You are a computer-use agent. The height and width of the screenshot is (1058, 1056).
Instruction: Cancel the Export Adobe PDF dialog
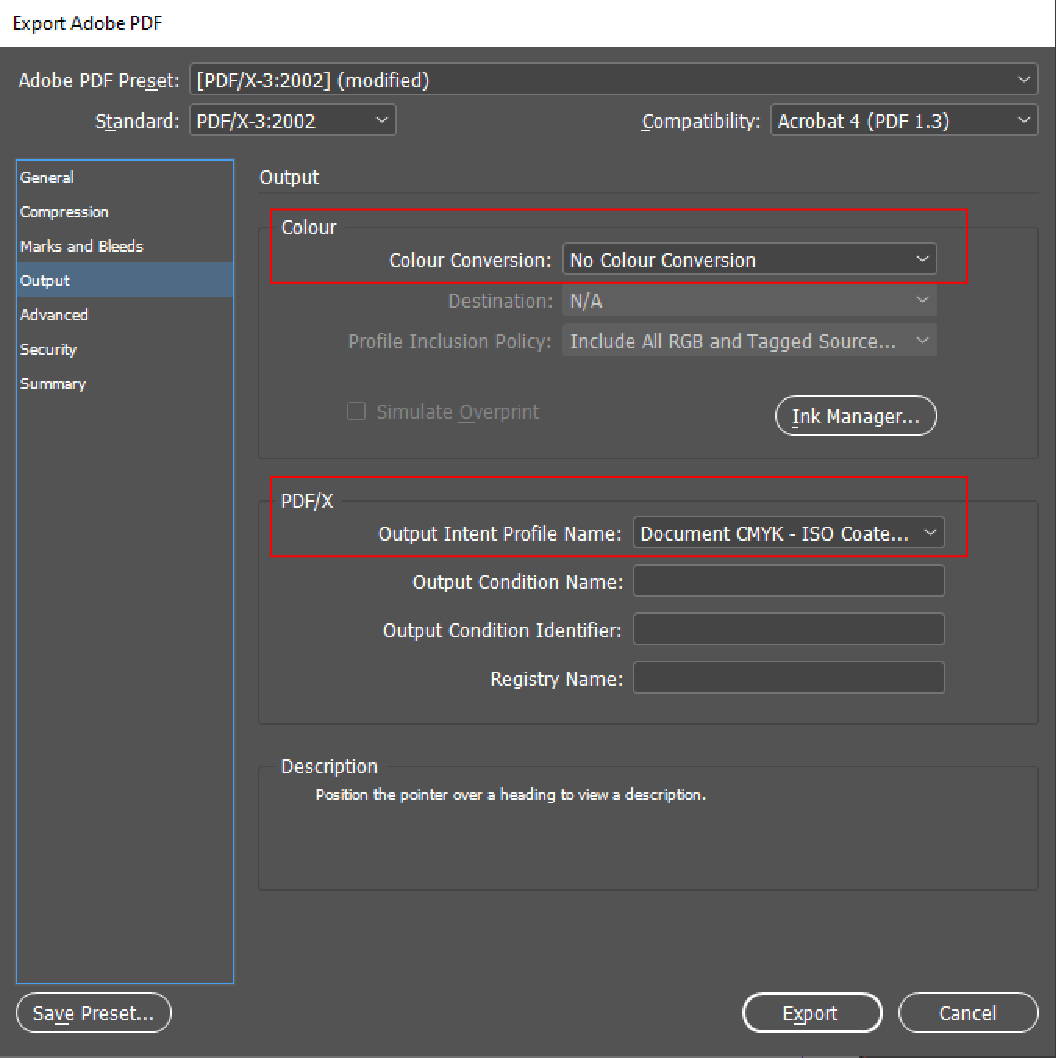[967, 1013]
